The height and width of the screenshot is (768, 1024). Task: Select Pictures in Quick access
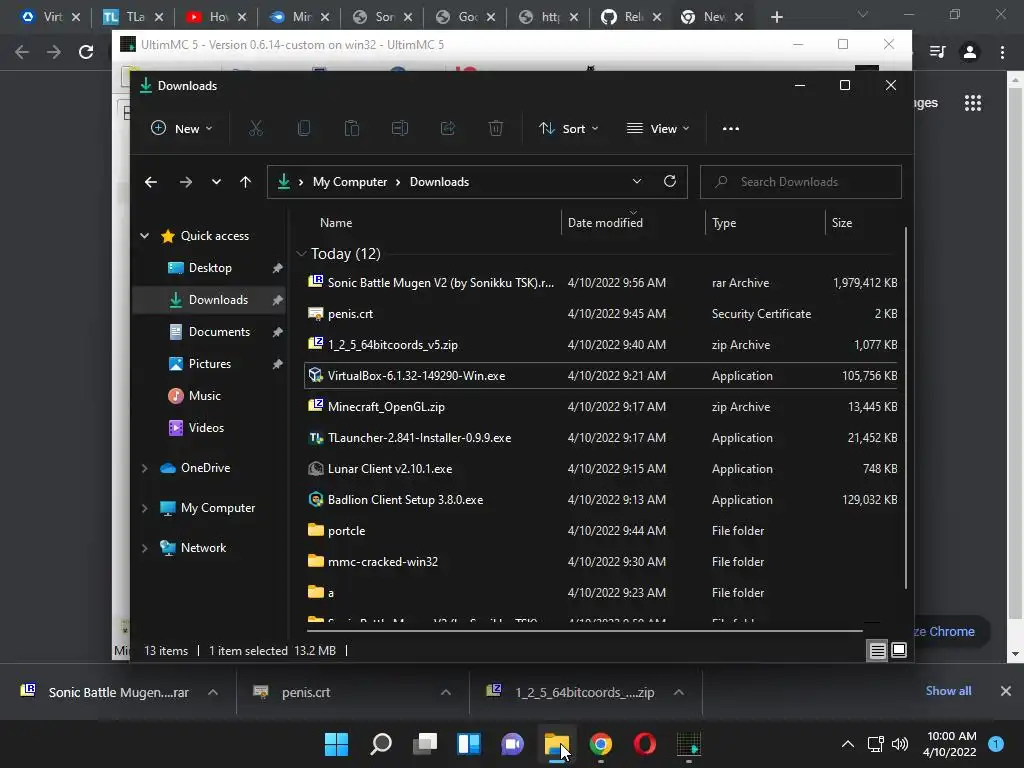click(209, 364)
